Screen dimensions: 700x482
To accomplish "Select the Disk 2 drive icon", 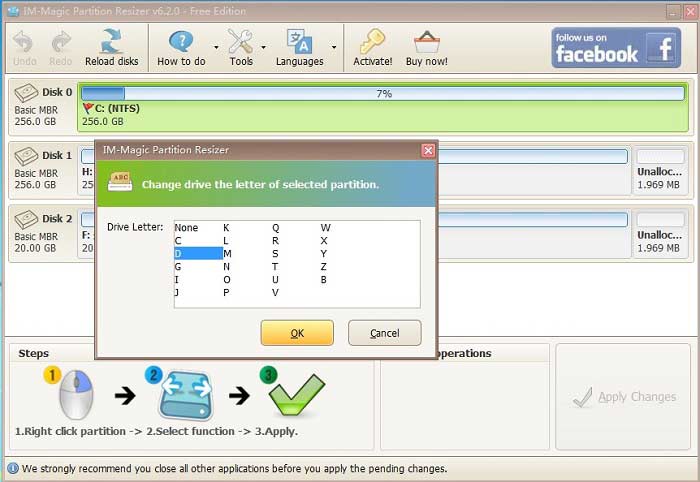I will click(26, 220).
